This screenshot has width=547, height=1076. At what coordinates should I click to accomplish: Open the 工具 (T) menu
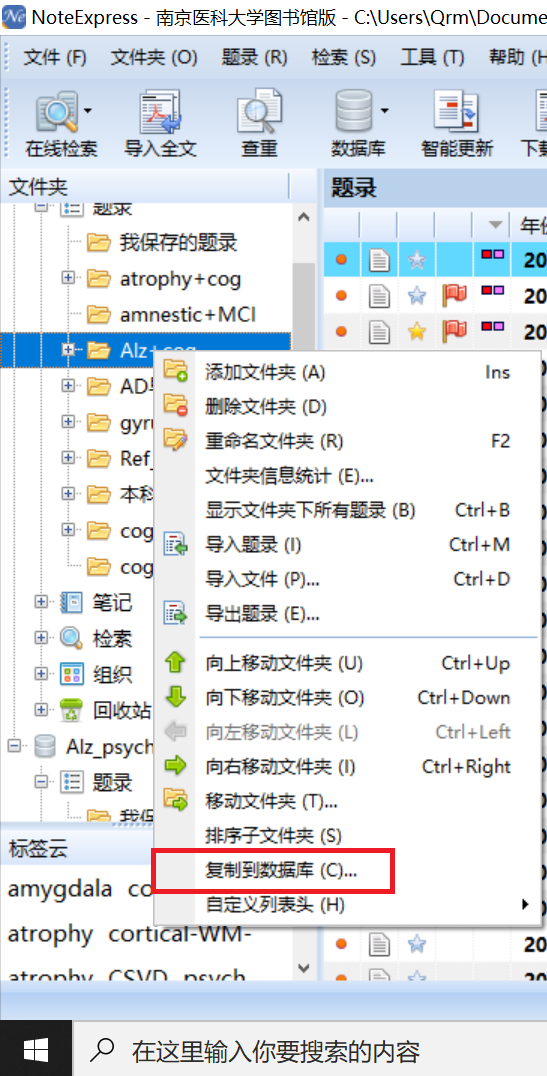432,57
